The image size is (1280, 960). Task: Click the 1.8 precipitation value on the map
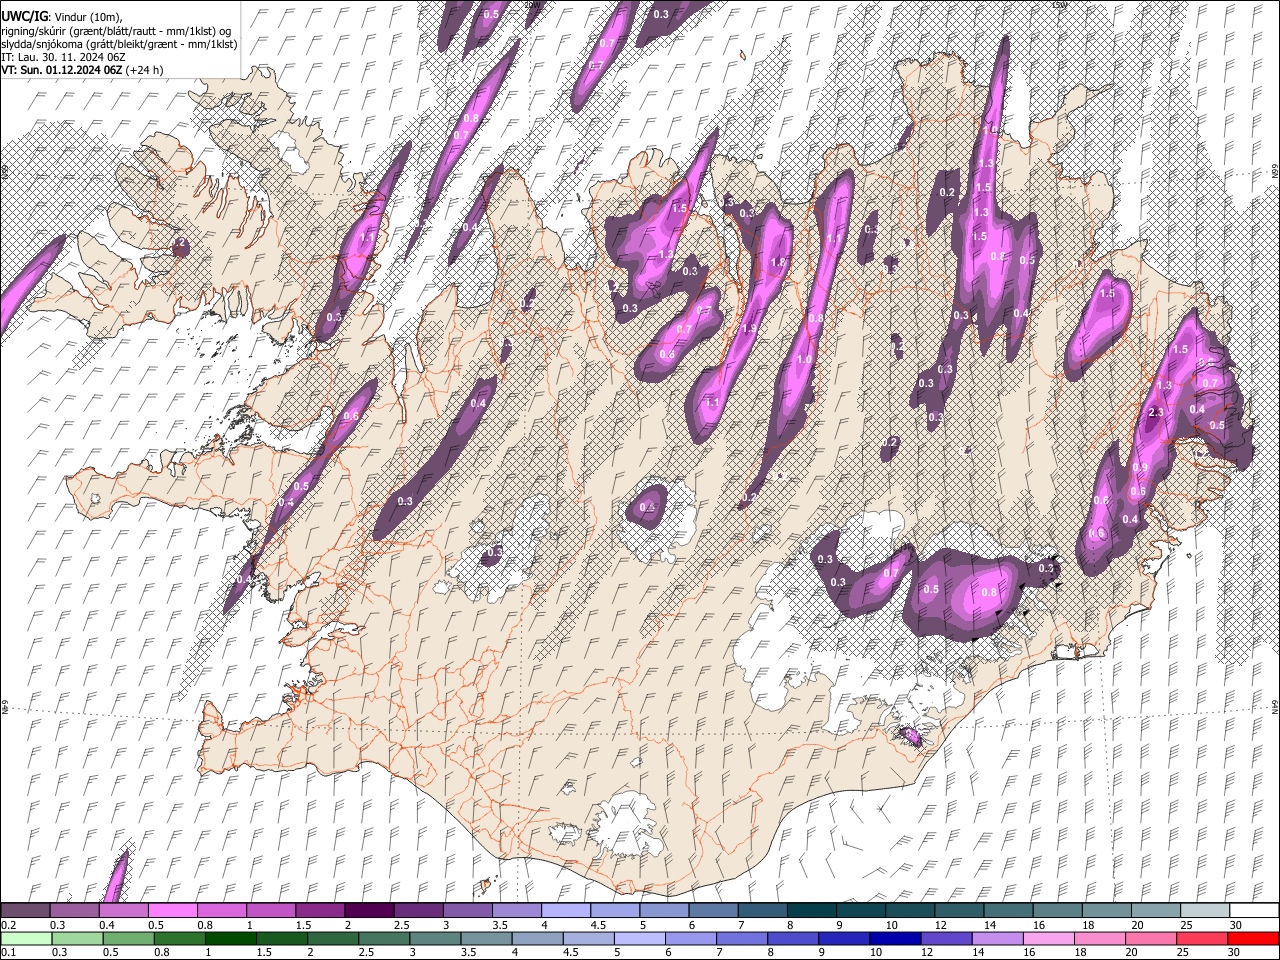click(x=778, y=262)
